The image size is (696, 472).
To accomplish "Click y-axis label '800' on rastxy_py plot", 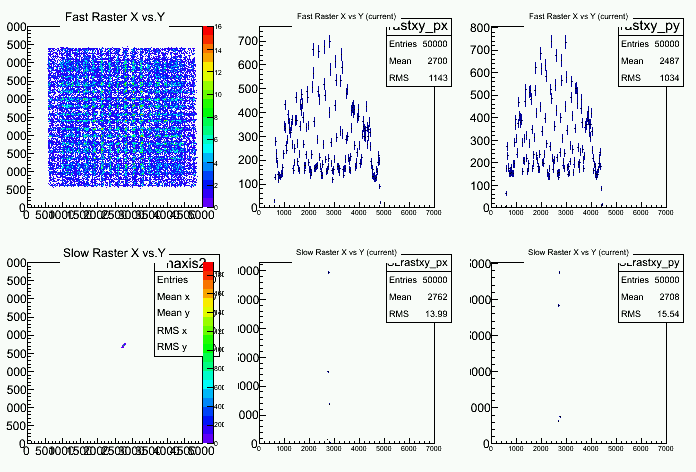I will 479,28.
